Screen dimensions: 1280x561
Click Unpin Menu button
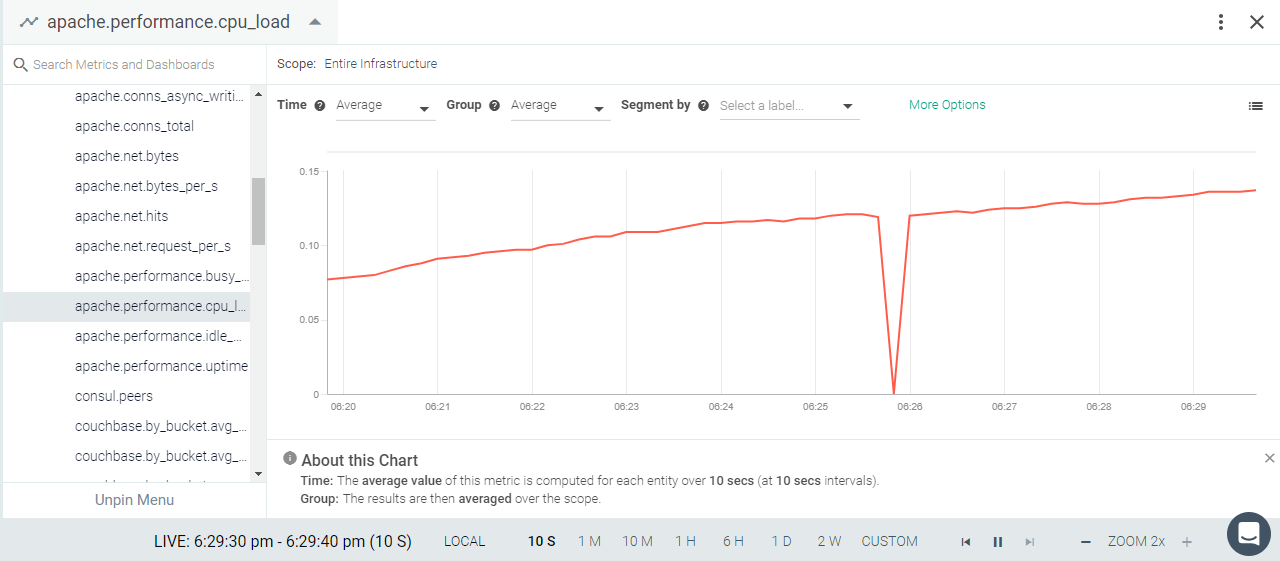tap(134, 500)
